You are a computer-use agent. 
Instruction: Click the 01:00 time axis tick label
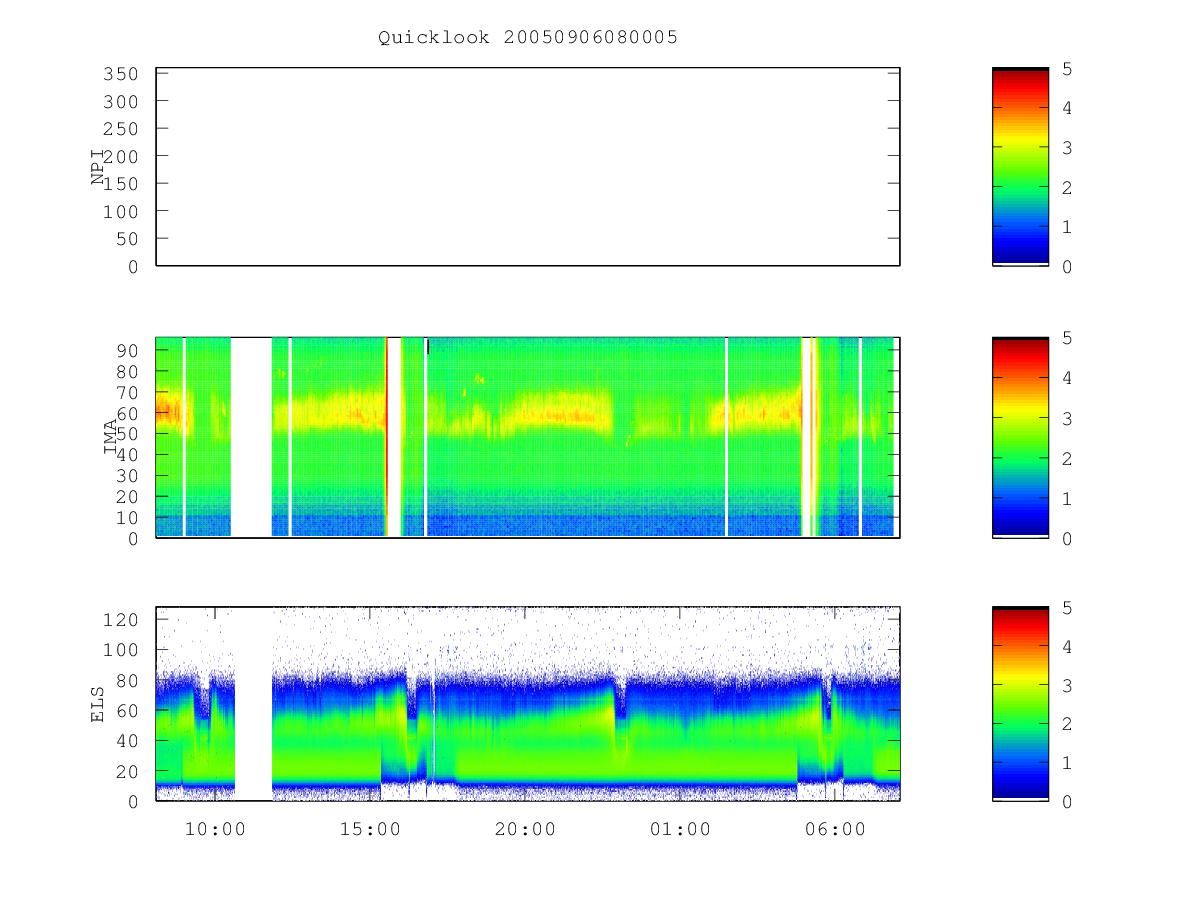coord(680,829)
